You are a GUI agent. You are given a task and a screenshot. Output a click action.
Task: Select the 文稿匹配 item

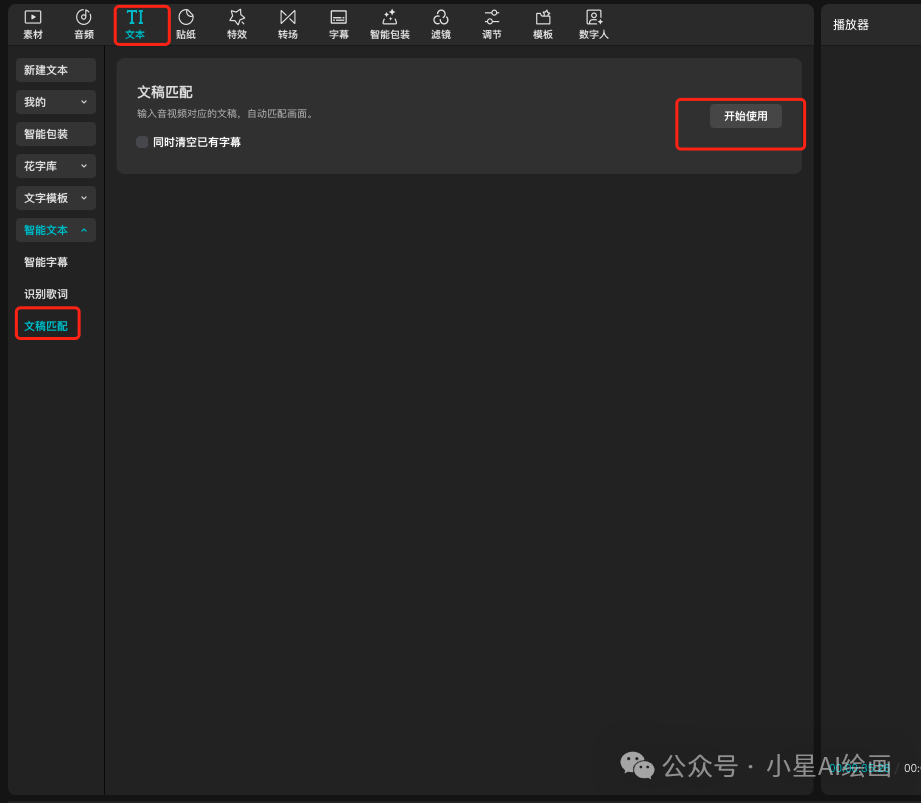(x=46, y=326)
